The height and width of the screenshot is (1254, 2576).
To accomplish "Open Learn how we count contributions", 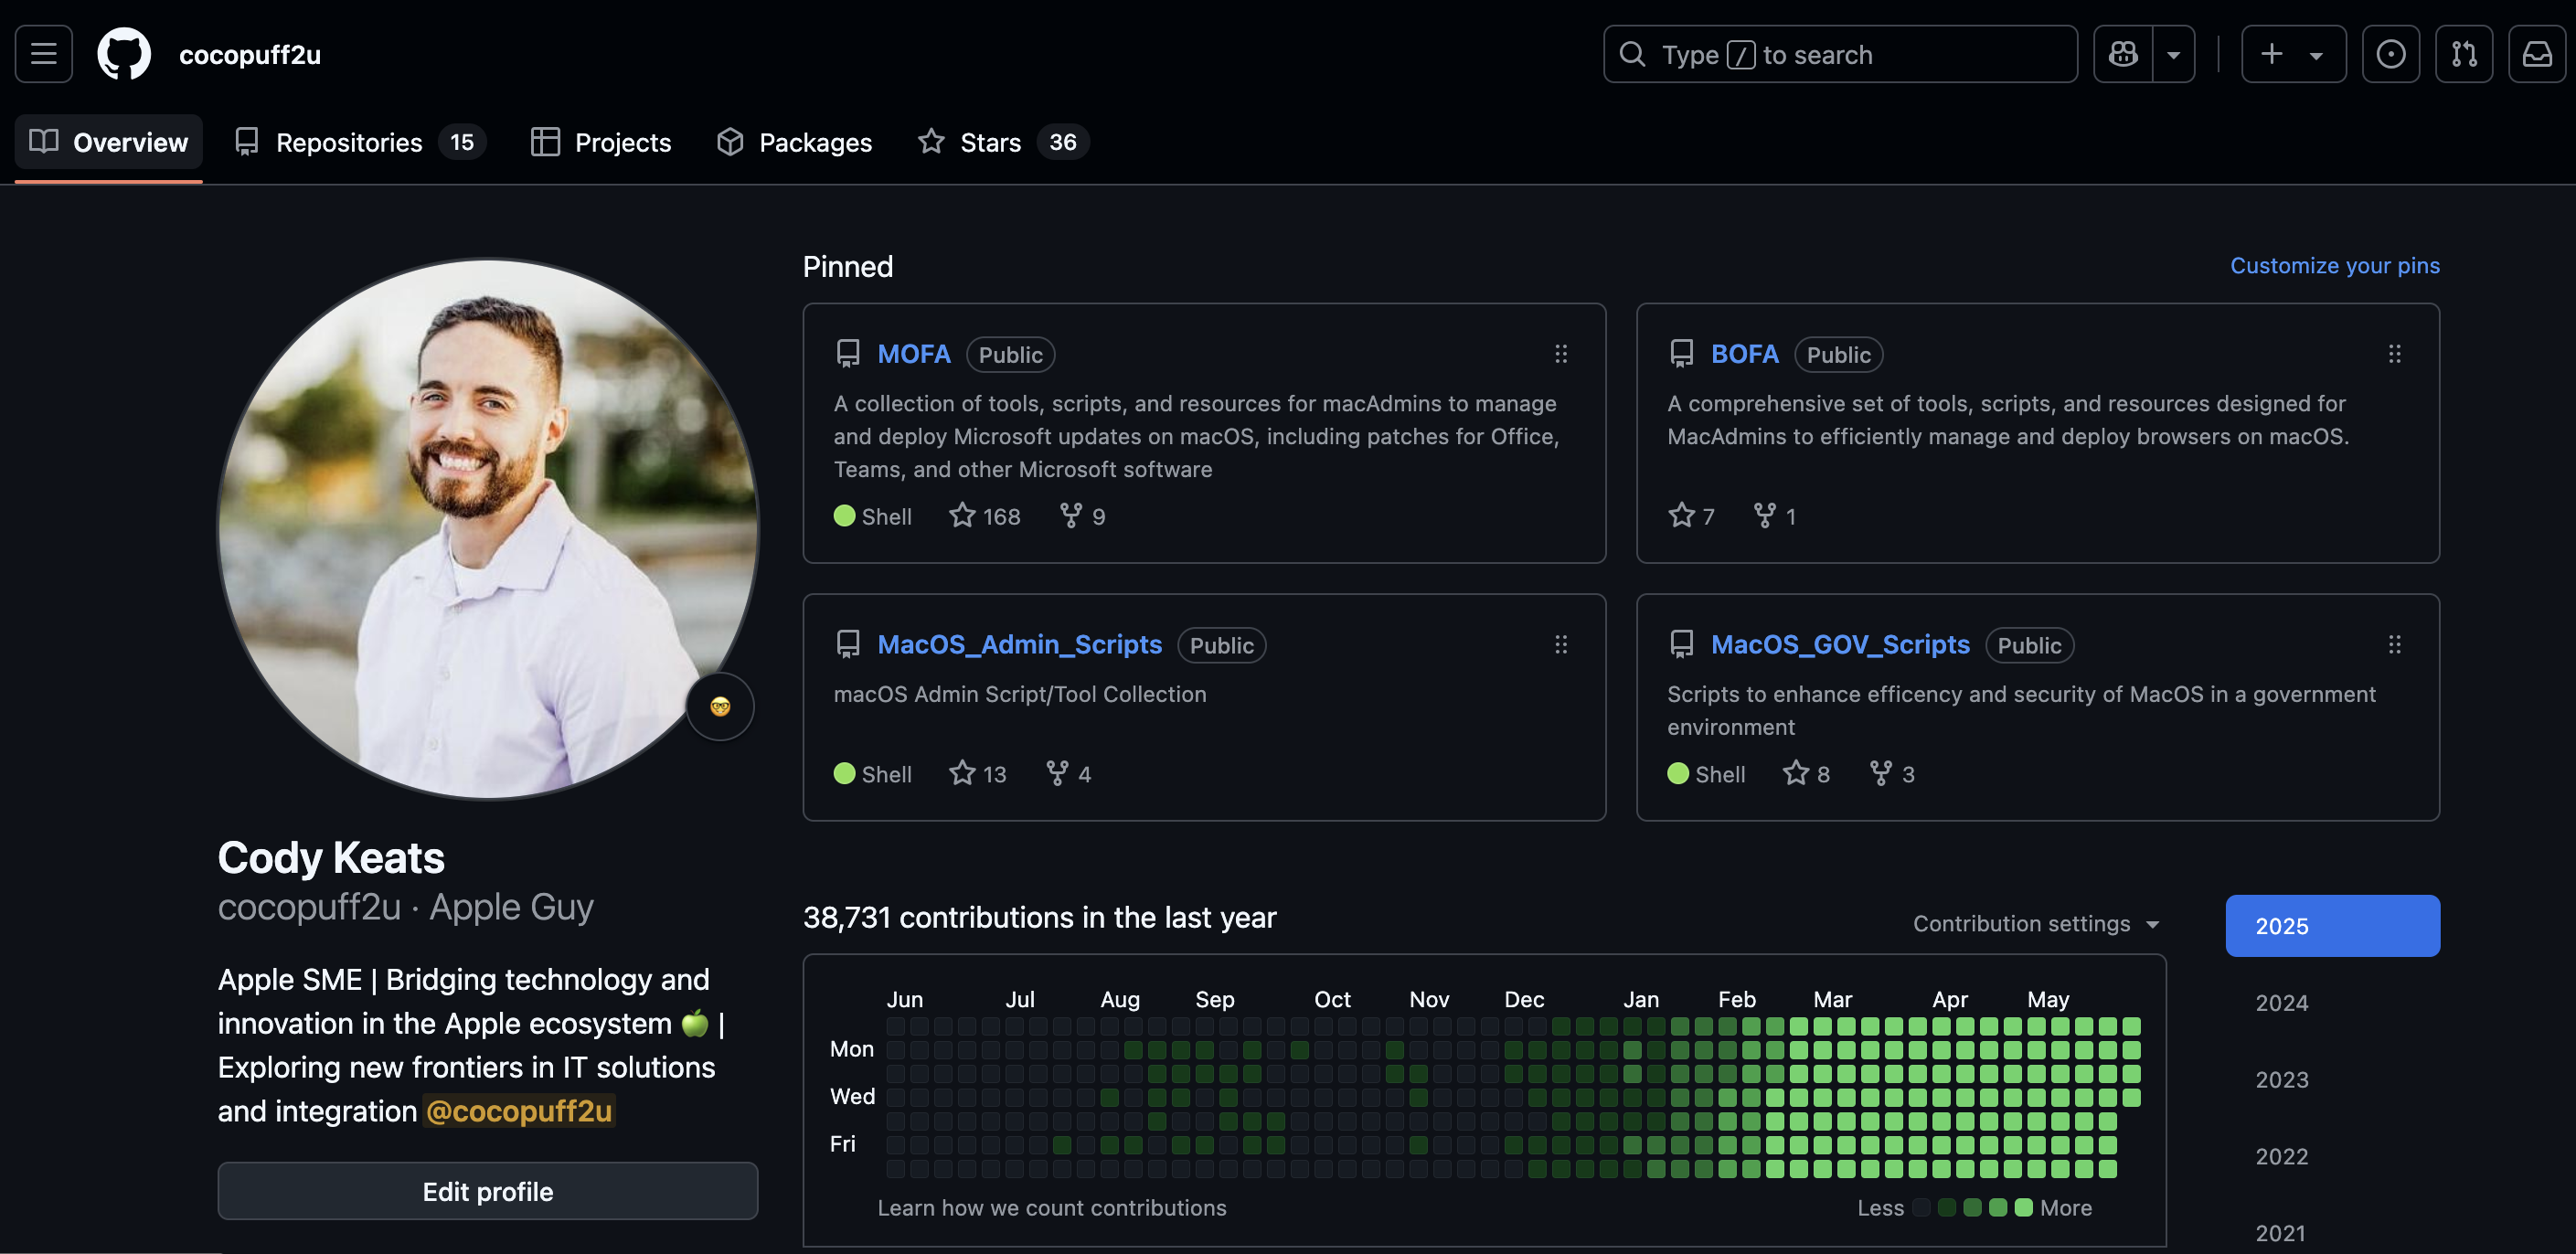I will [x=1052, y=1208].
